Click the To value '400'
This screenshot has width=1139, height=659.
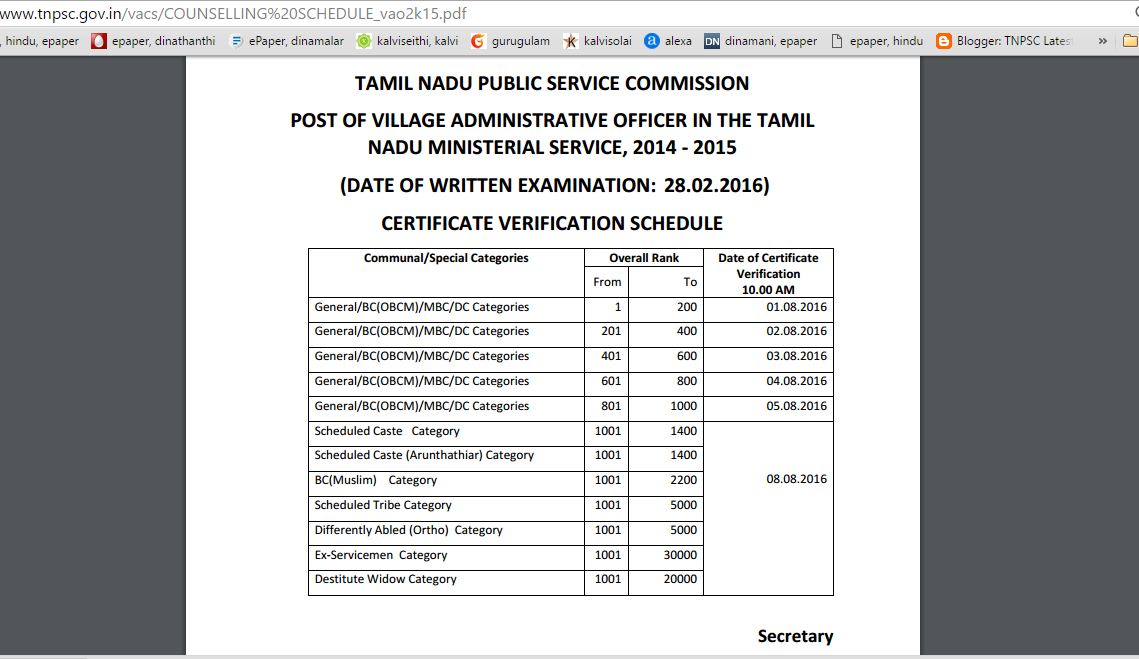pyautogui.click(x=686, y=331)
